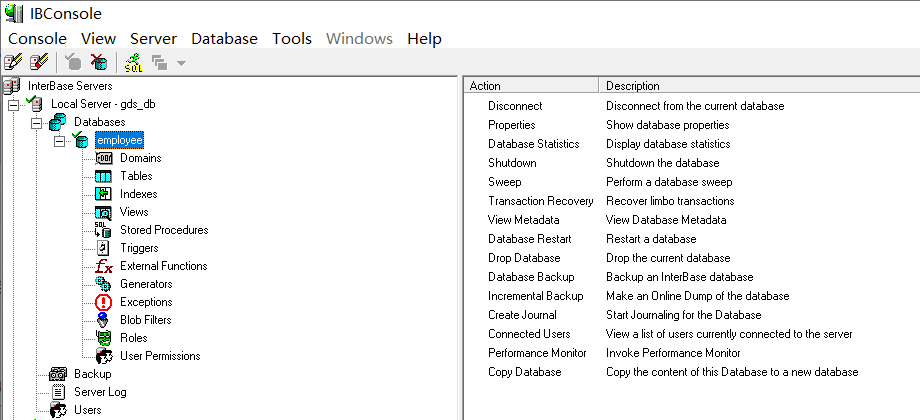Screen dimensions: 920x420
Task: Click the User Permissions node icon
Action: click(x=104, y=356)
